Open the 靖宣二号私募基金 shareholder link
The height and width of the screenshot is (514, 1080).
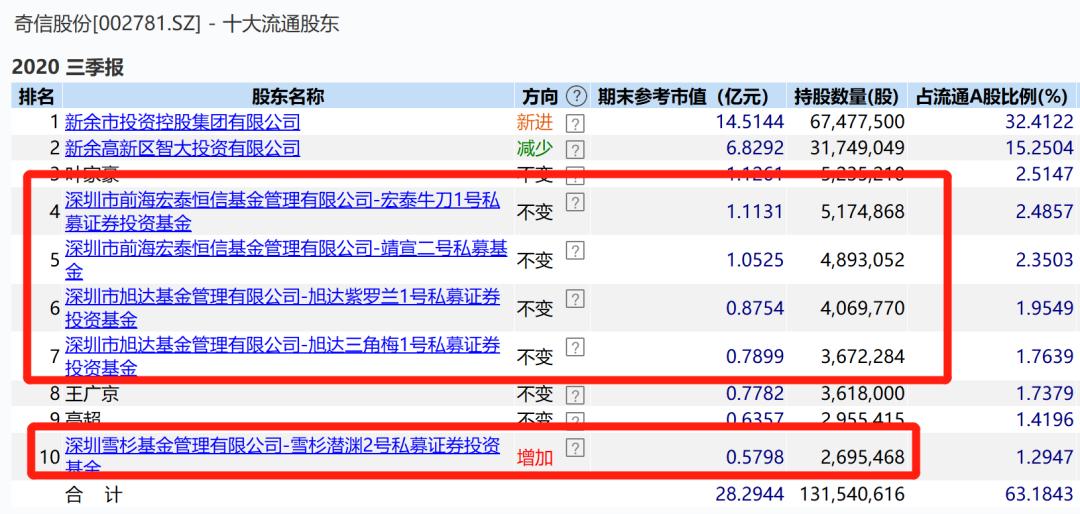(286, 260)
